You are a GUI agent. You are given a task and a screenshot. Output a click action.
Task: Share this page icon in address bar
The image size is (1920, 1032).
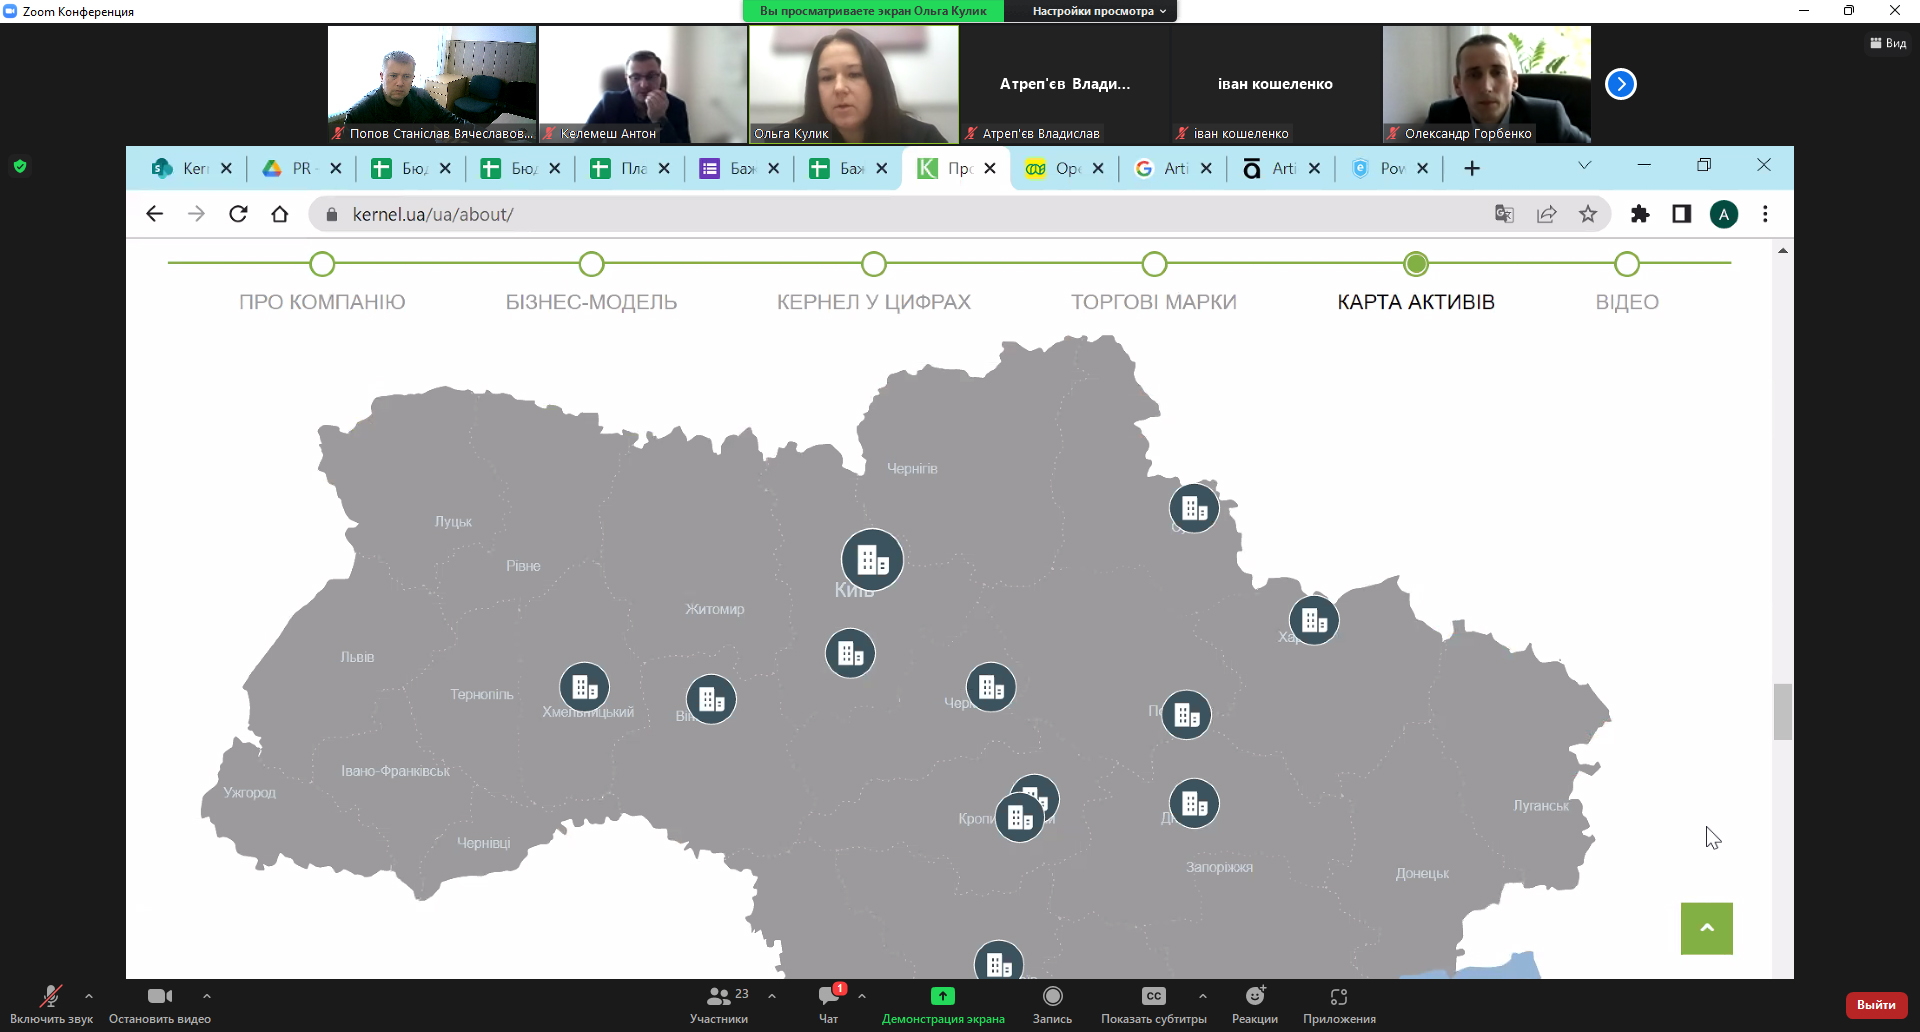coord(1546,214)
